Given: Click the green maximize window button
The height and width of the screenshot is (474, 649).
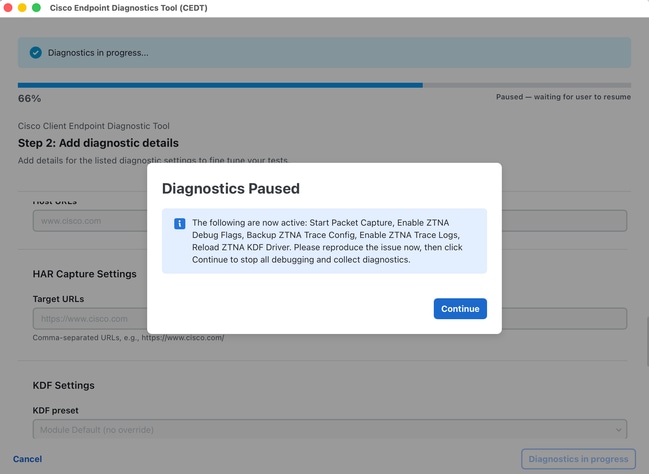Looking at the screenshot, I should pyautogui.click(x=36, y=7).
